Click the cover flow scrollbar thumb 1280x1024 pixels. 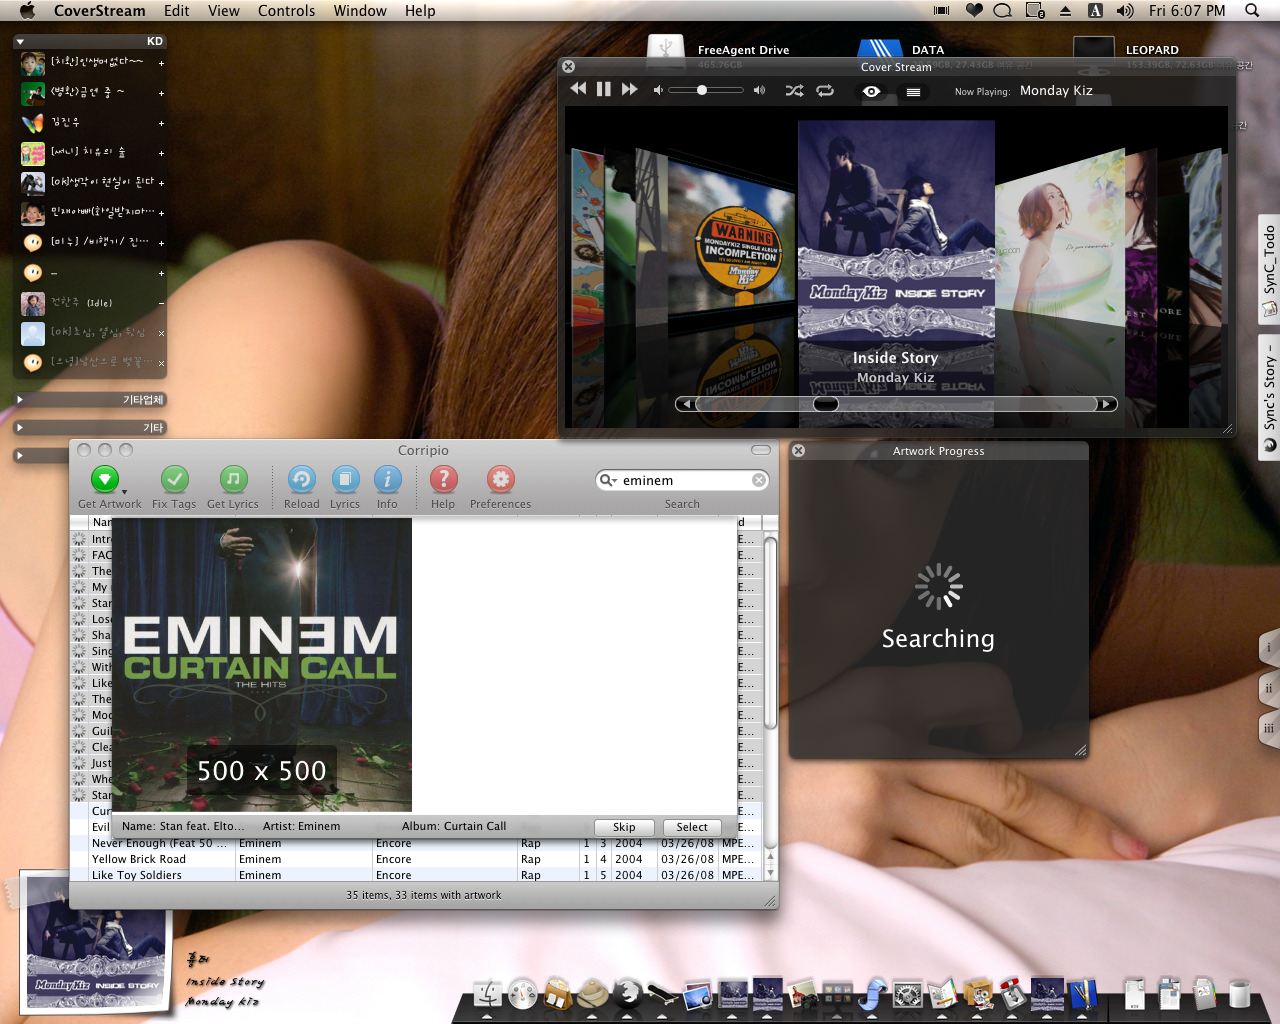pyautogui.click(x=826, y=404)
